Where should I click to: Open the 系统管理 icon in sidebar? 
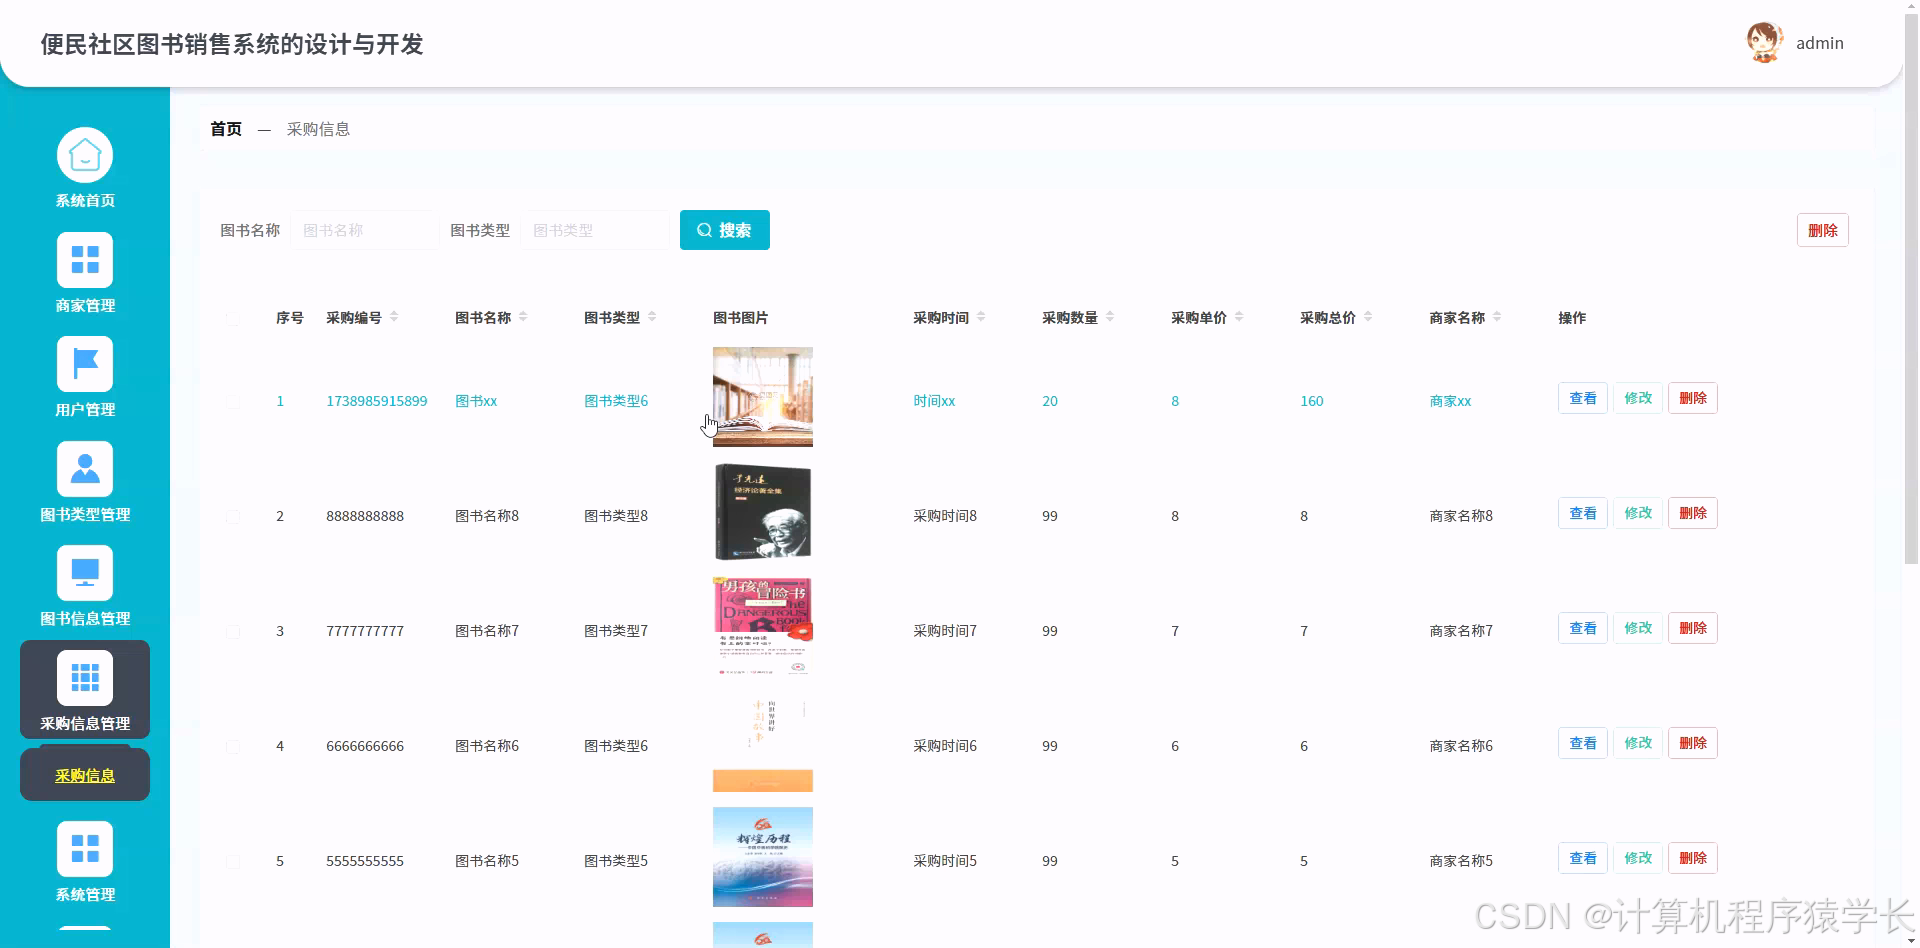(85, 849)
